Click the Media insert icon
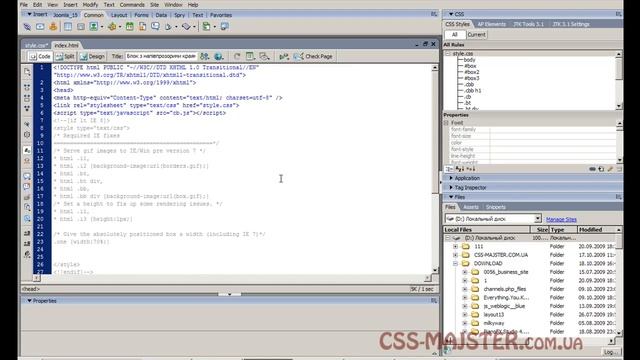Image resolution: width=640 pixels, height=360 pixels. click(x=112, y=27)
